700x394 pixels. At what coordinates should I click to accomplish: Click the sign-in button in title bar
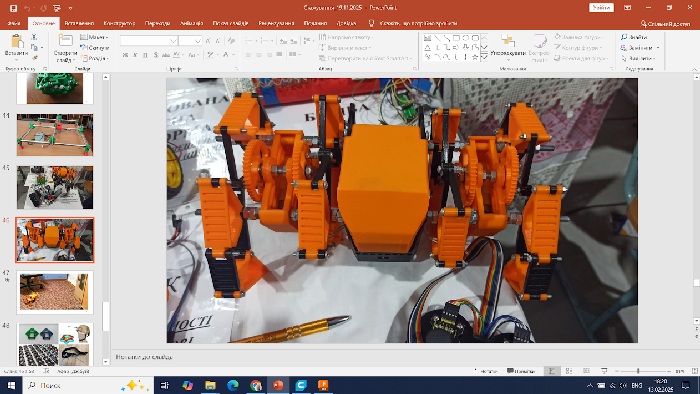(601, 8)
